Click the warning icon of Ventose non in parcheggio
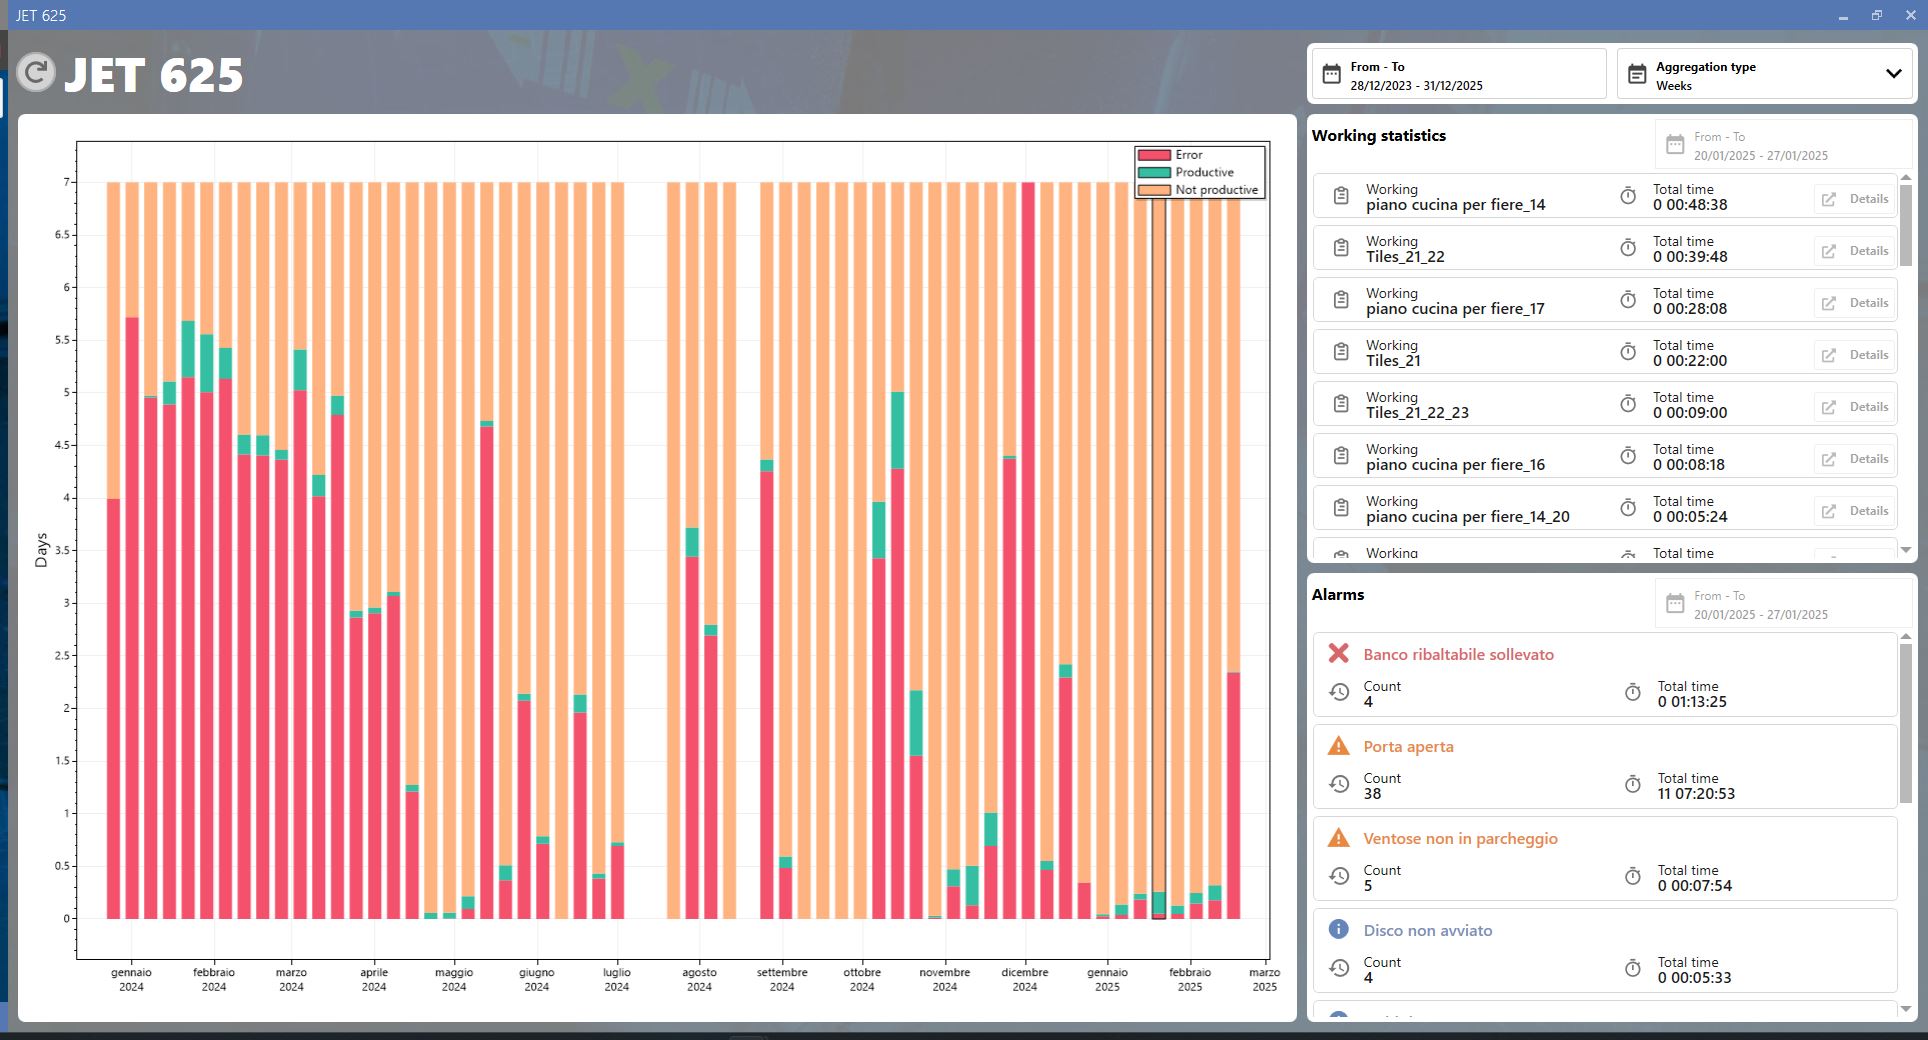1928x1040 pixels. 1338,838
